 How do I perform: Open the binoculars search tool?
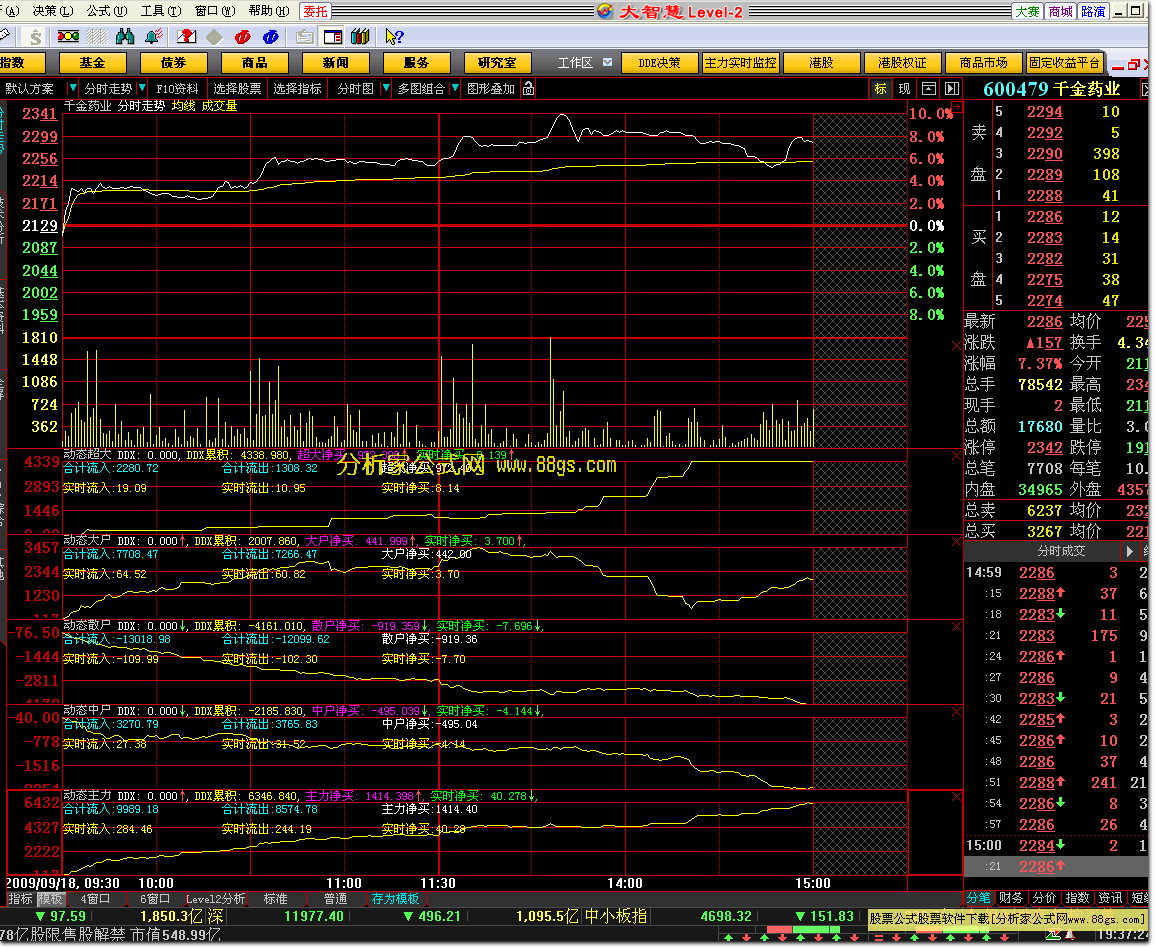click(x=125, y=36)
